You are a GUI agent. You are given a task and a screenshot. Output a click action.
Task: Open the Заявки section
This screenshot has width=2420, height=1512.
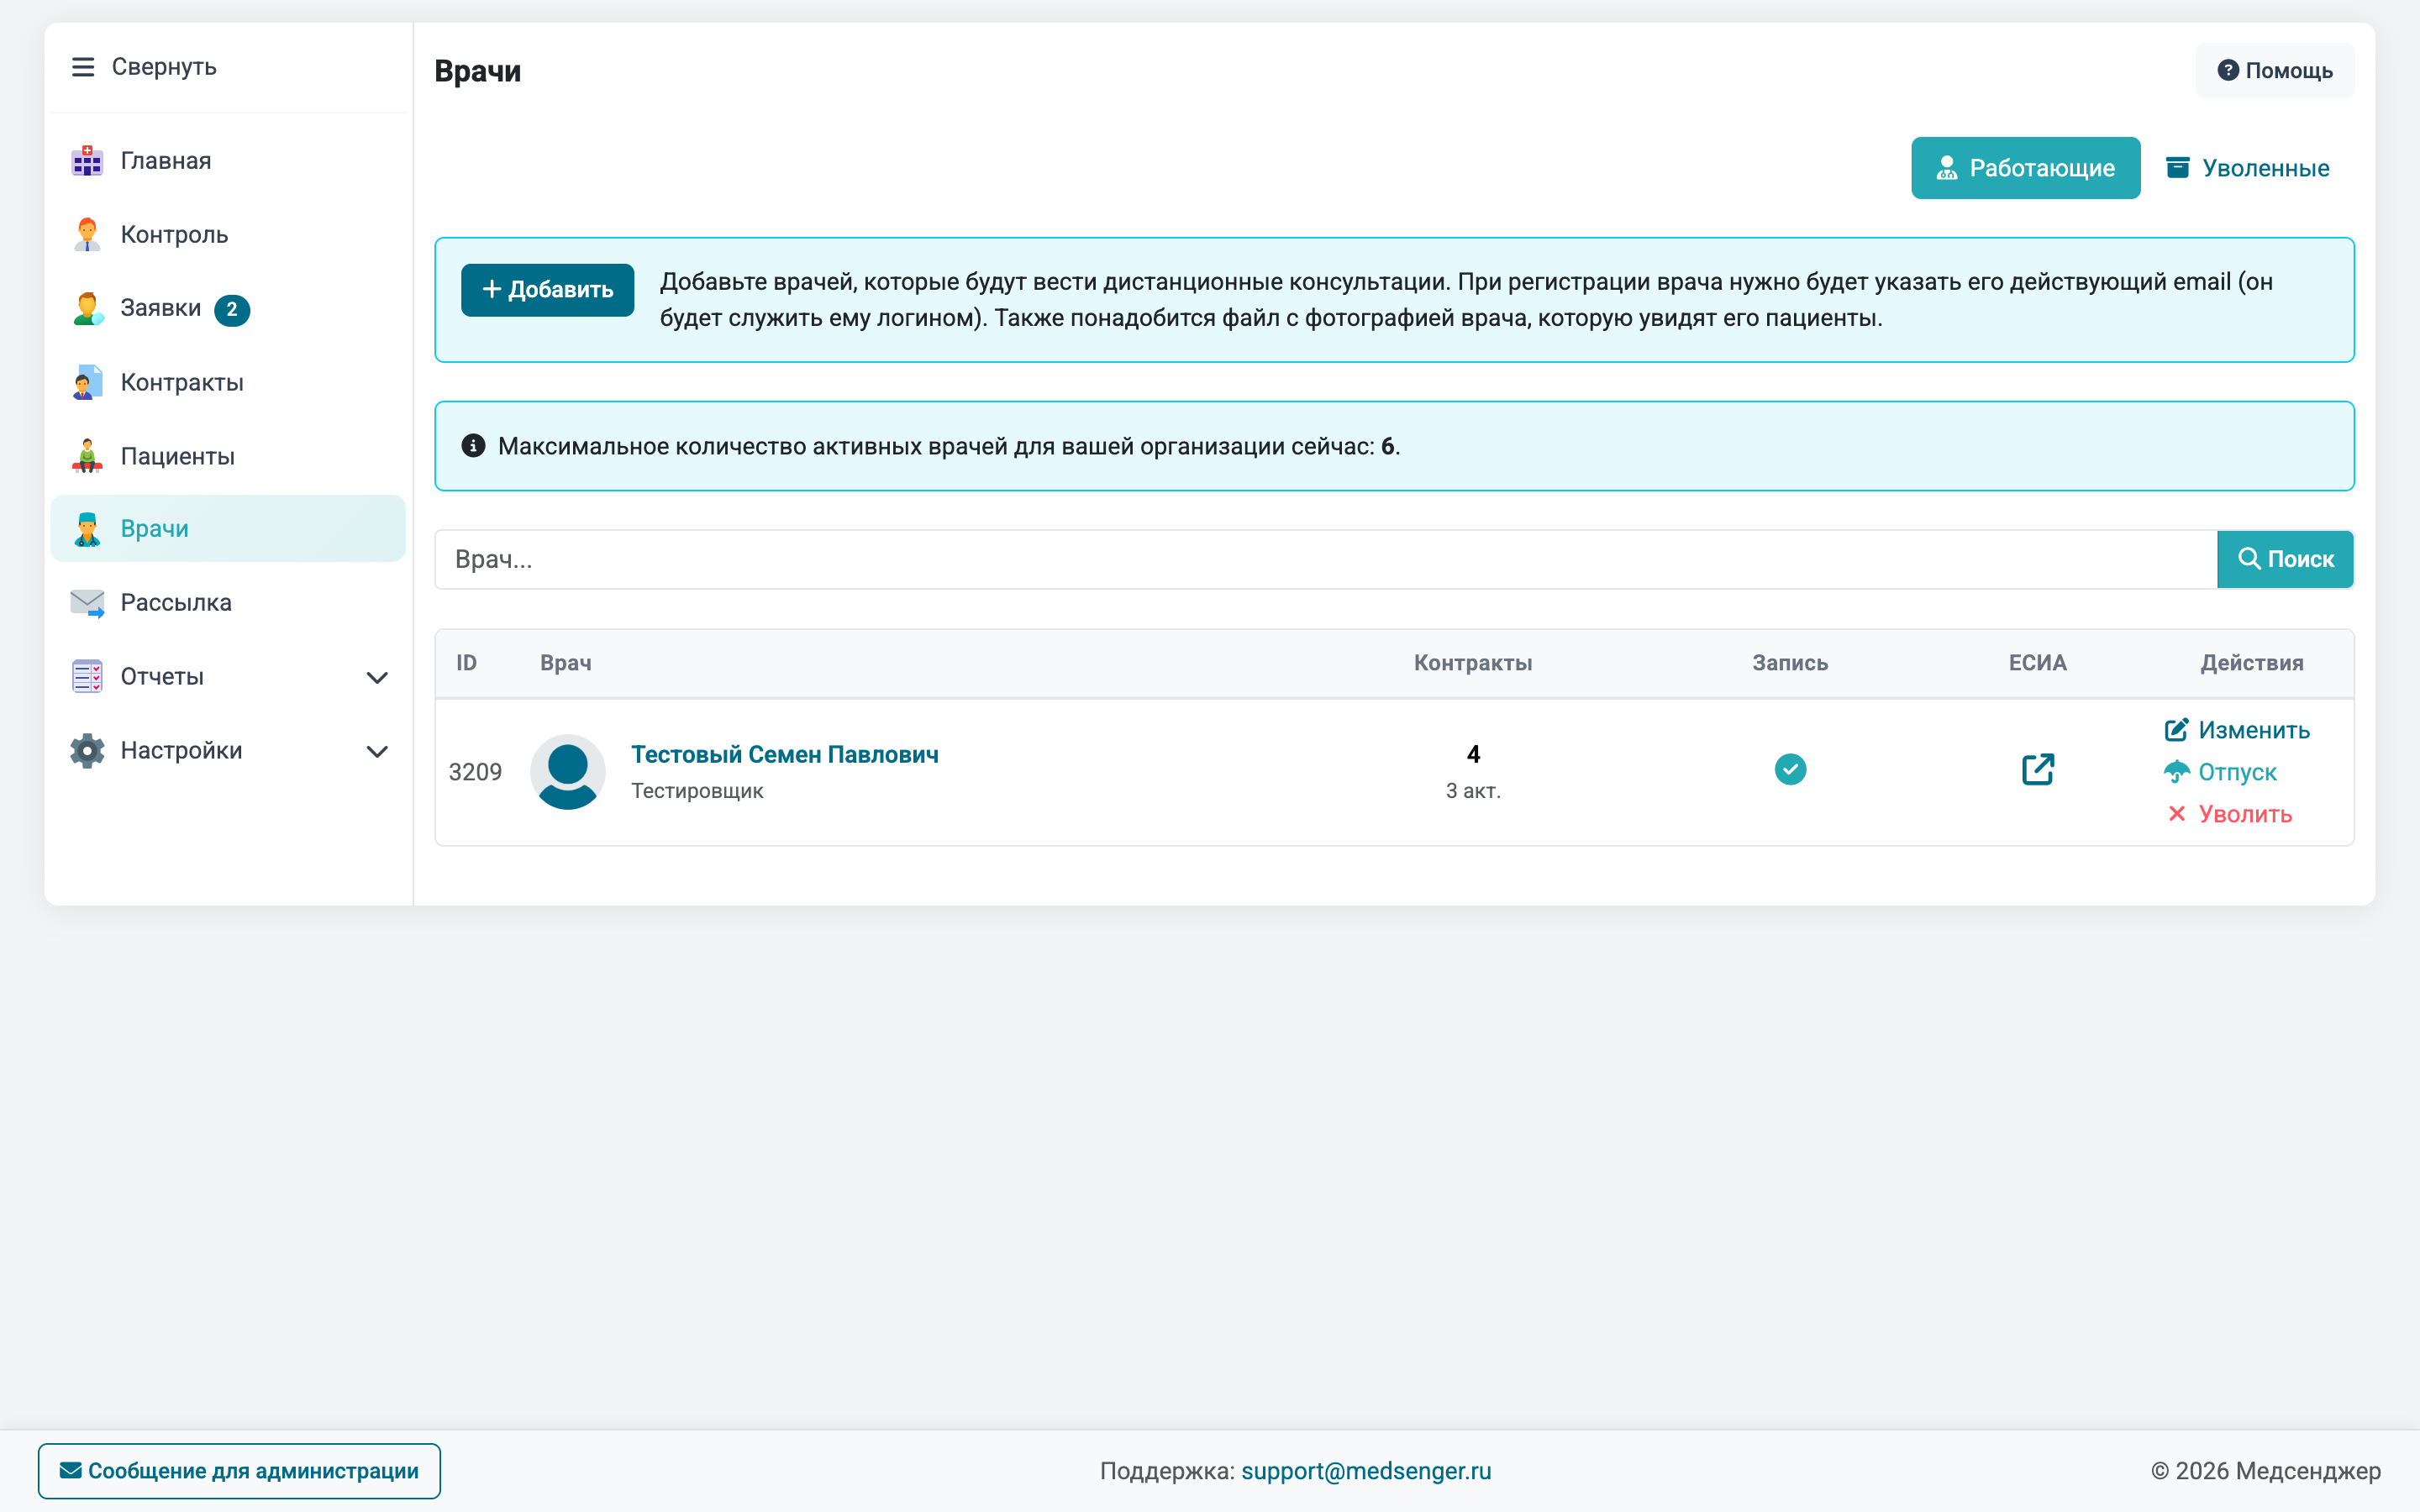[228, 308]
